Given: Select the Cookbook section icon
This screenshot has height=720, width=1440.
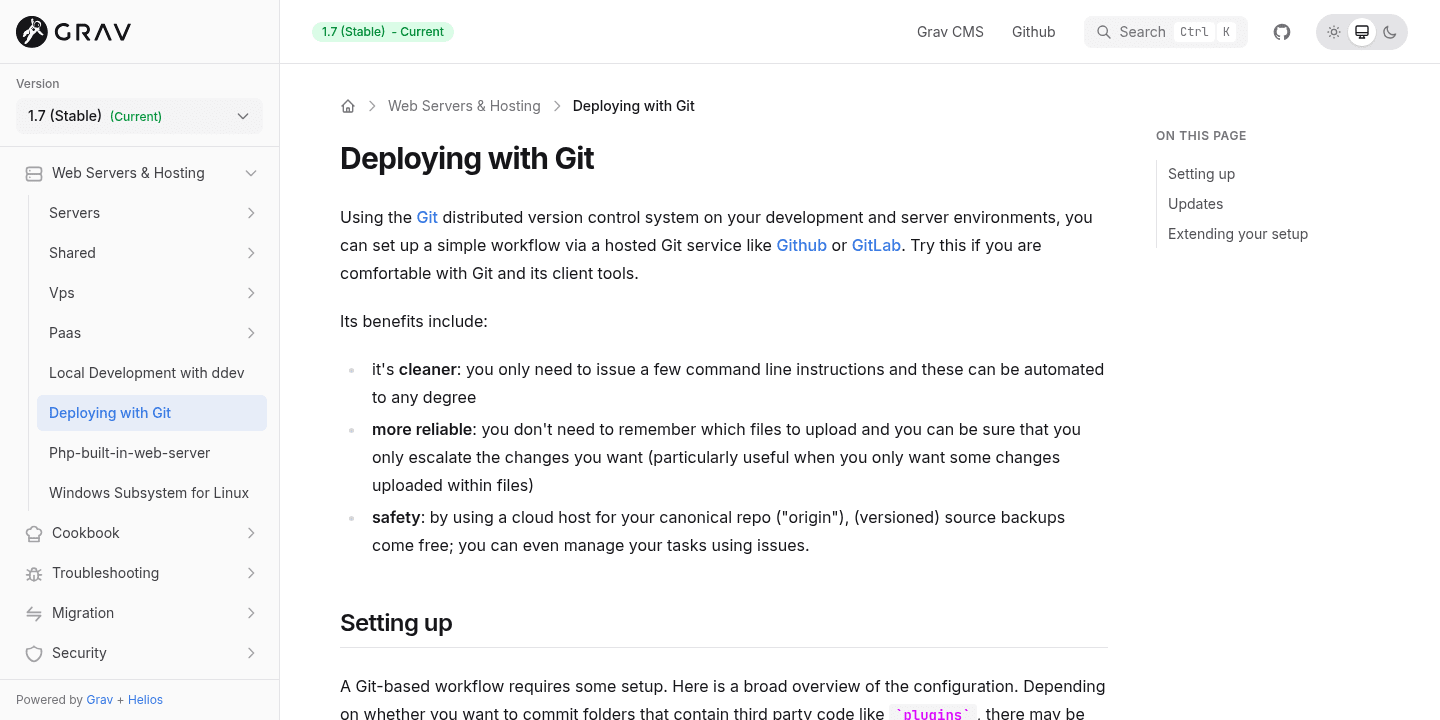Looking at the screenshot, I should tap(33, 533).
